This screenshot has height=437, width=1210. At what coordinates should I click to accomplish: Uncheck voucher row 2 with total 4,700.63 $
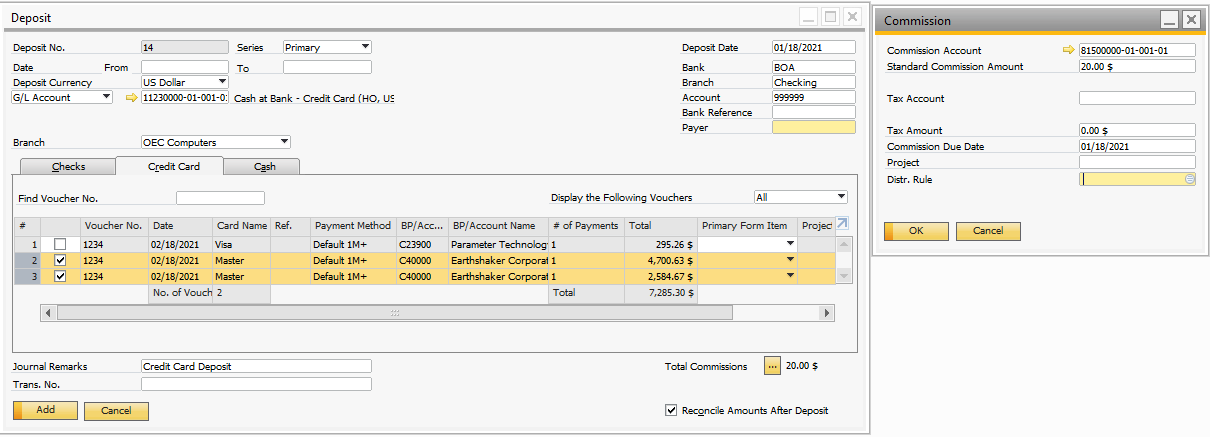(x=61, y=260)
